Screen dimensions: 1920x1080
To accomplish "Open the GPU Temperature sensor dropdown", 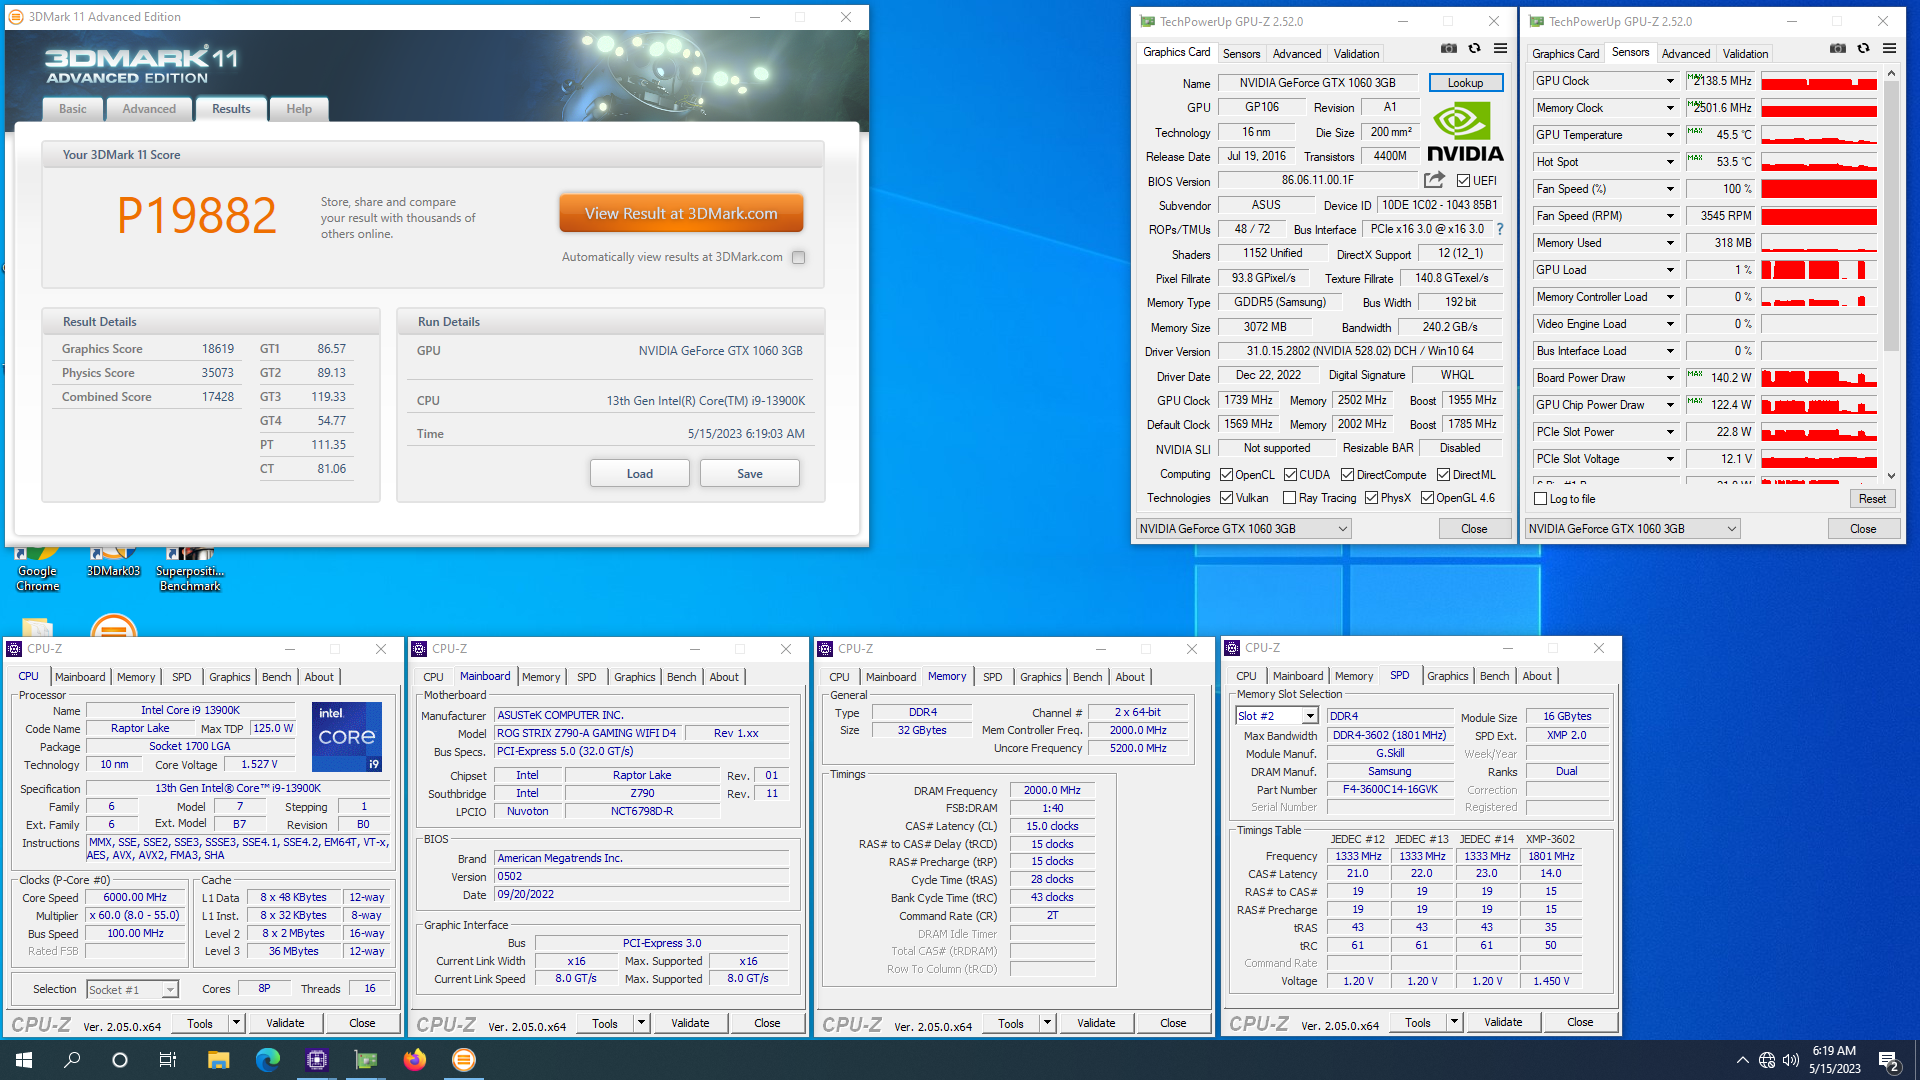I will pos(1669,135).
